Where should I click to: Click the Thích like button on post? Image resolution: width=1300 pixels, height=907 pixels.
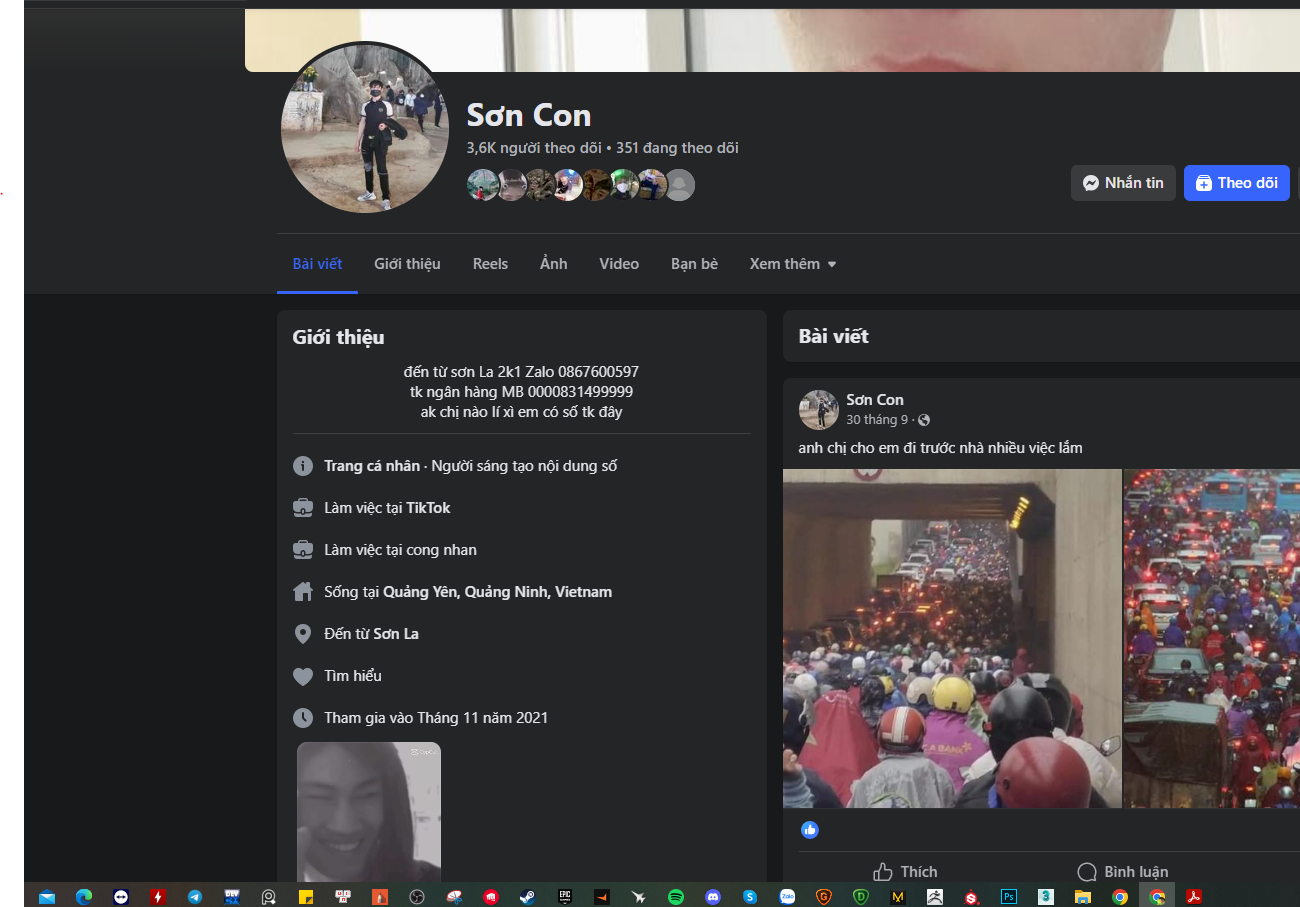(905, 871)
